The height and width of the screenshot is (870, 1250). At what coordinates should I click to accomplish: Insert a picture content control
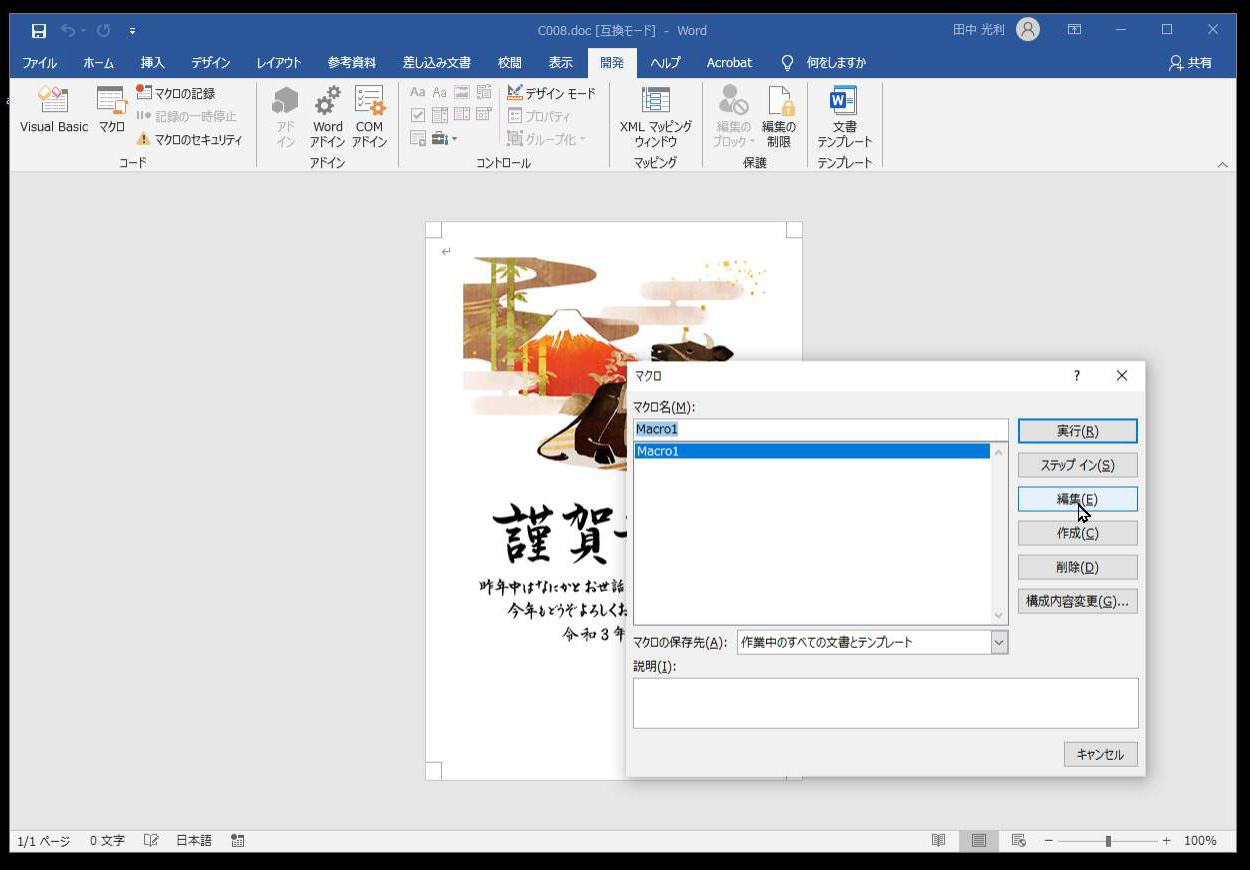[x=462, y=93]
